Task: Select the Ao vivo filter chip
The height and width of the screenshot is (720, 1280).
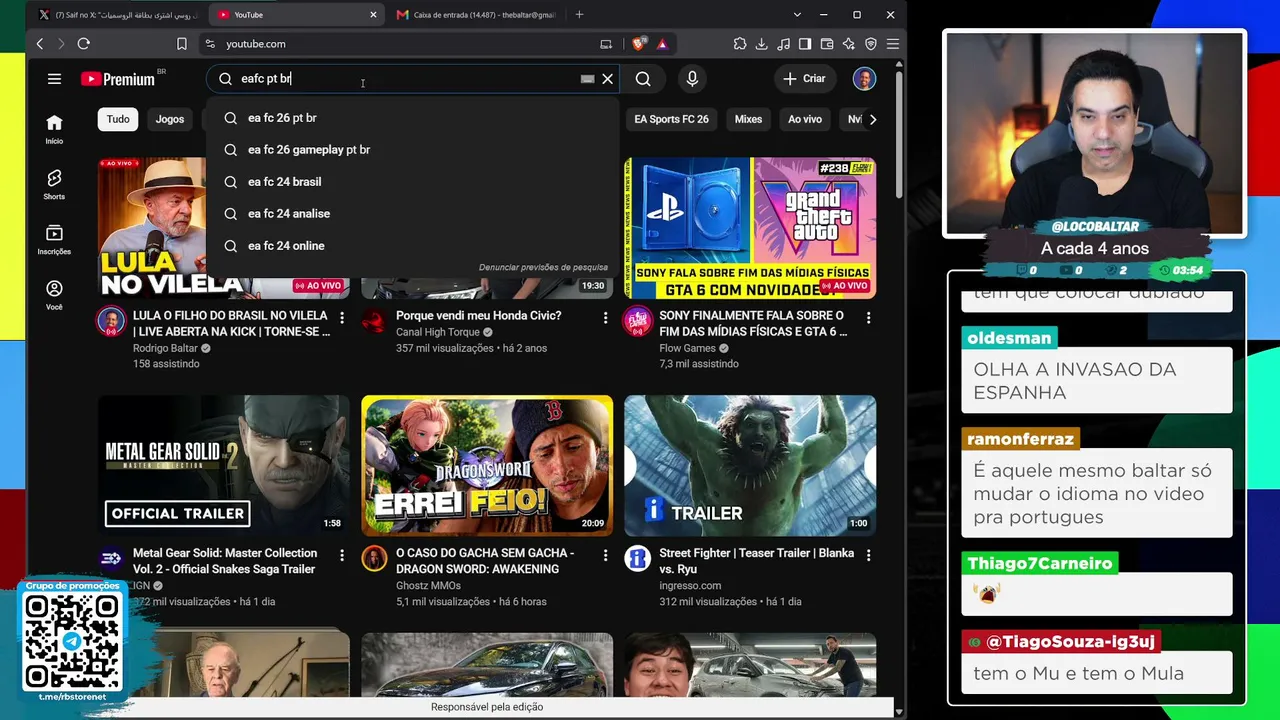Action: pyautogui.click(x=805, y=119)
